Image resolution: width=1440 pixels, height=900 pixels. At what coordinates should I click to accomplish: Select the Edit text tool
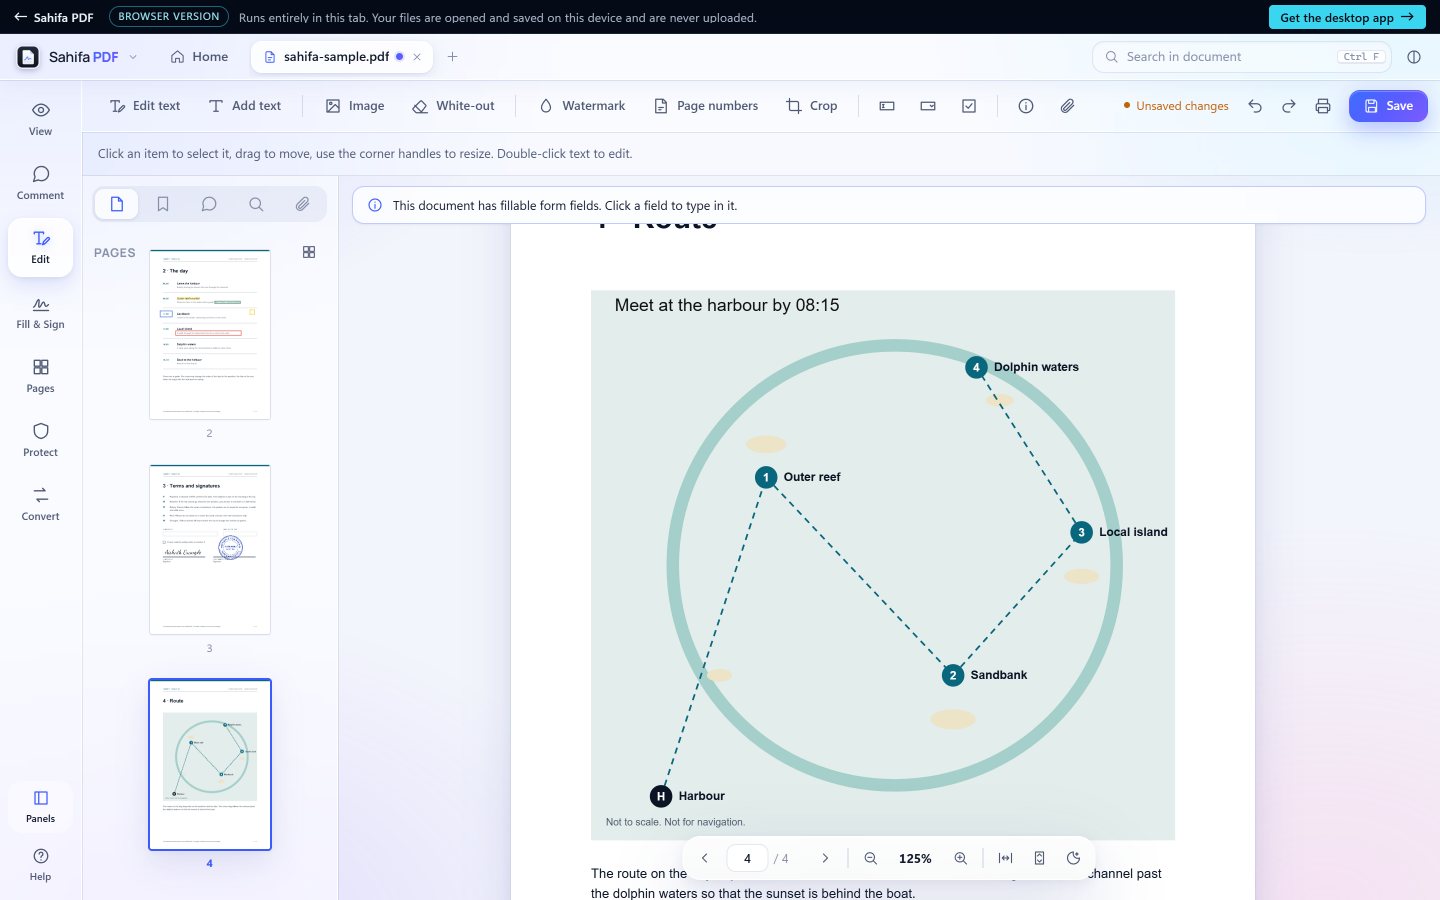tap(145, 106)
